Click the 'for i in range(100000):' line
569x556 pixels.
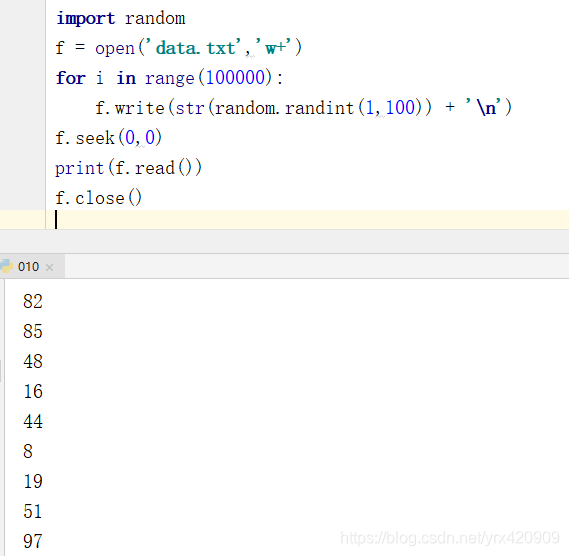(x=169, y=78)
